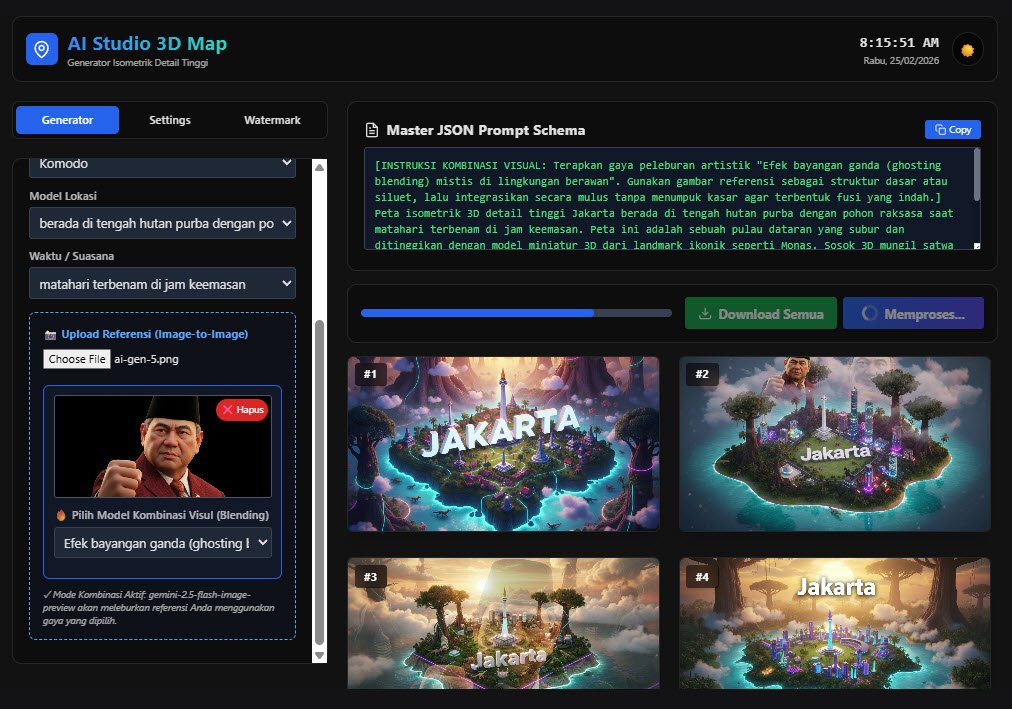1012x709 pixels.
Task: Open the Komodo dropdown
Action: [x=163, y=165]
